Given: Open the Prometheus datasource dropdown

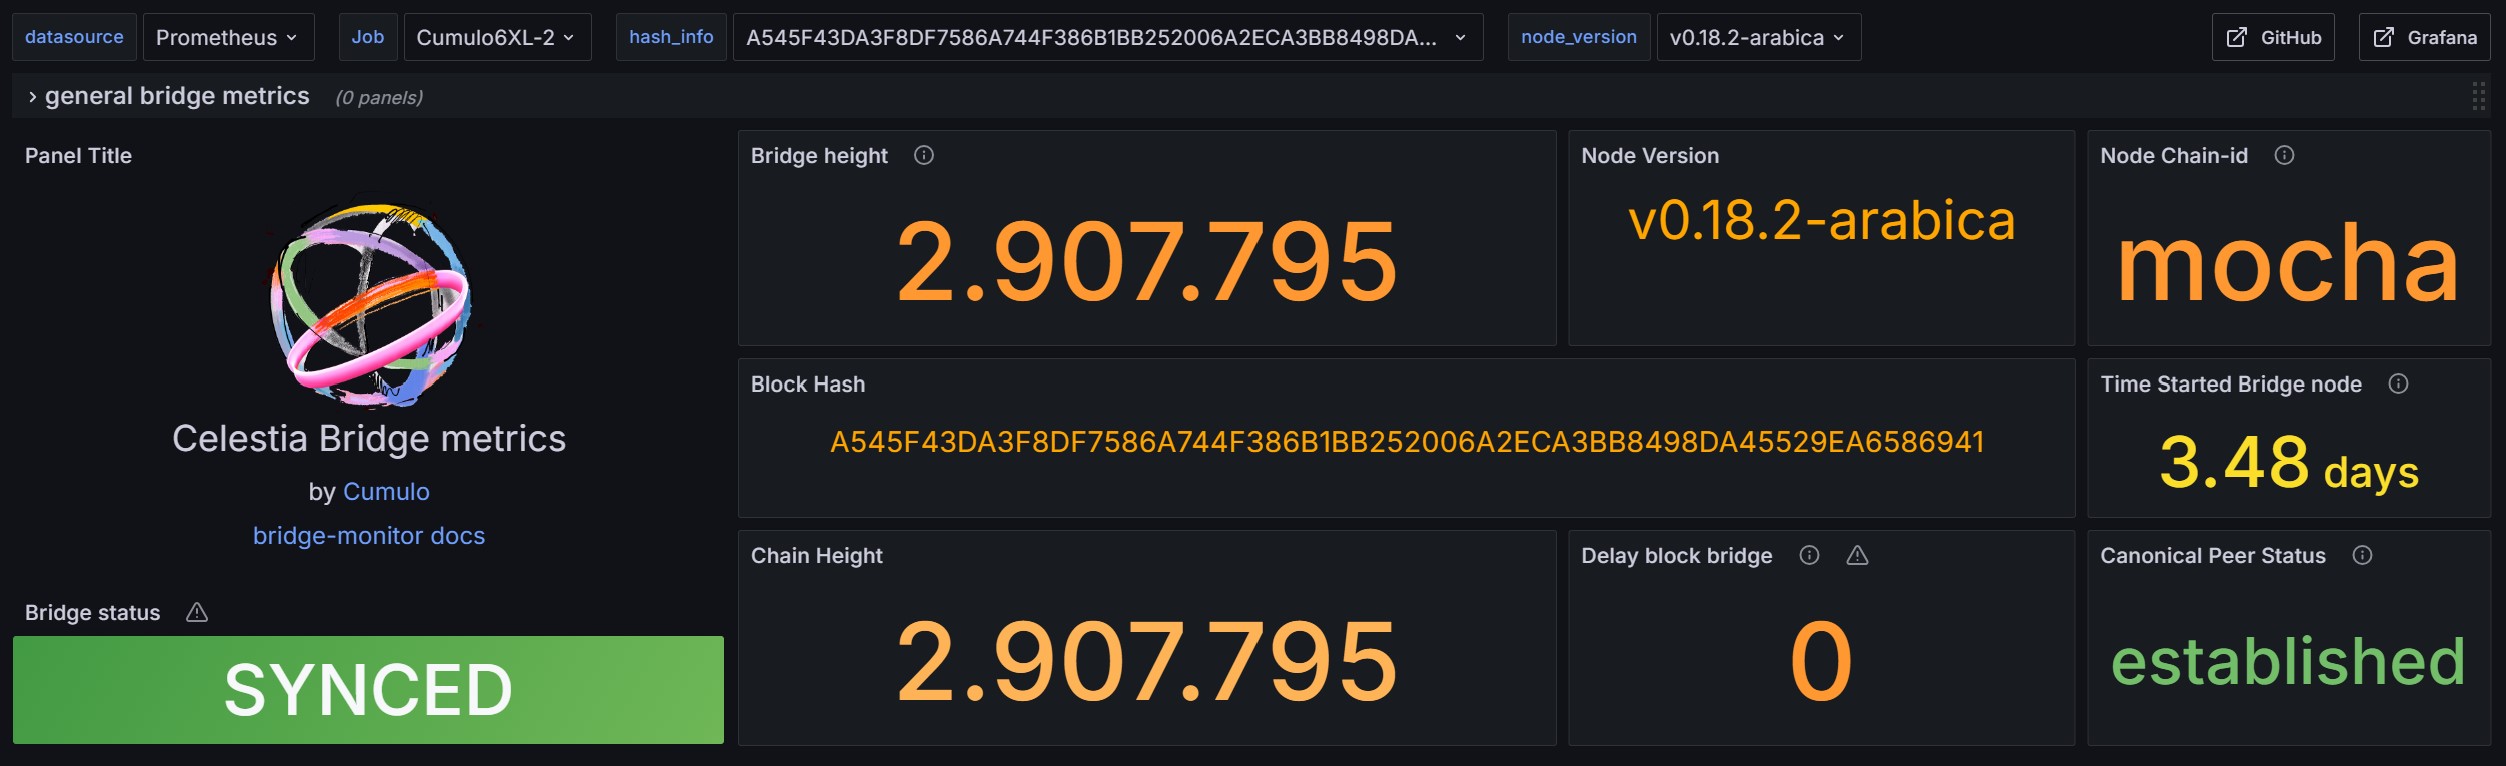Looking at the screenshot, I should [228, 37].
